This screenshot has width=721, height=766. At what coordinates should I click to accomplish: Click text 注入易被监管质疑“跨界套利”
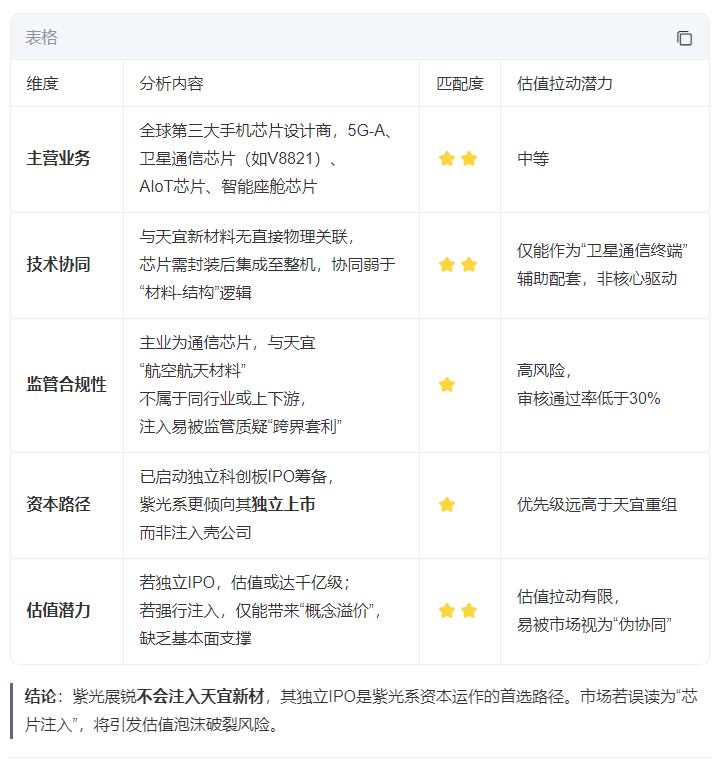[240, 426]
